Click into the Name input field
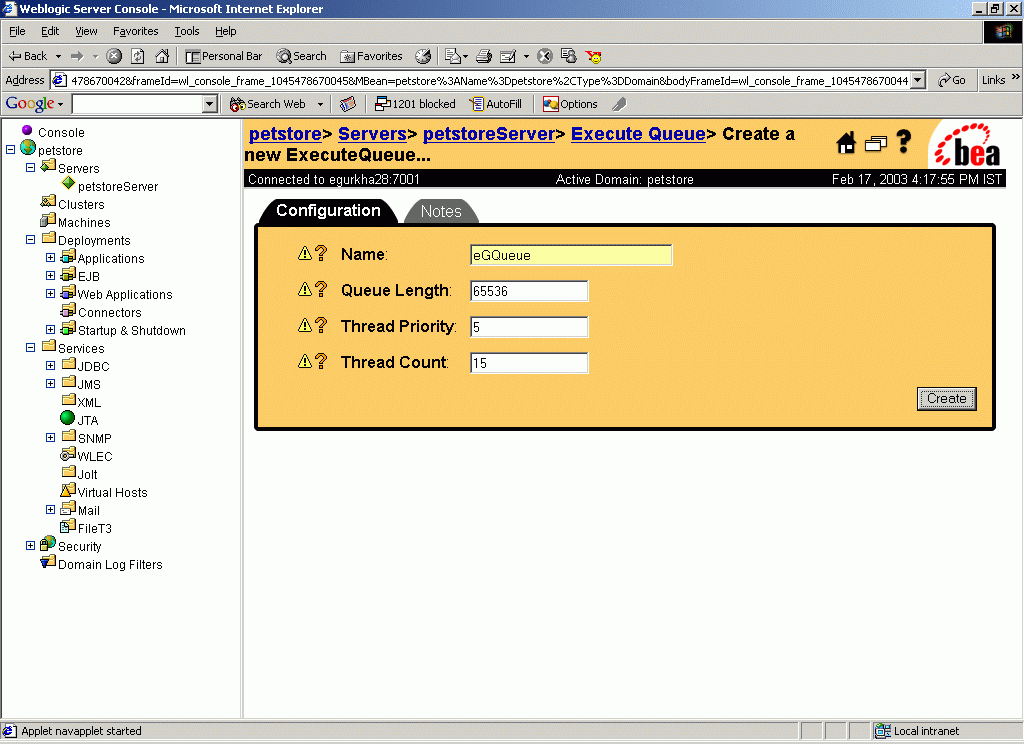This screenshot has width=1024, height=744. [571, 255]
